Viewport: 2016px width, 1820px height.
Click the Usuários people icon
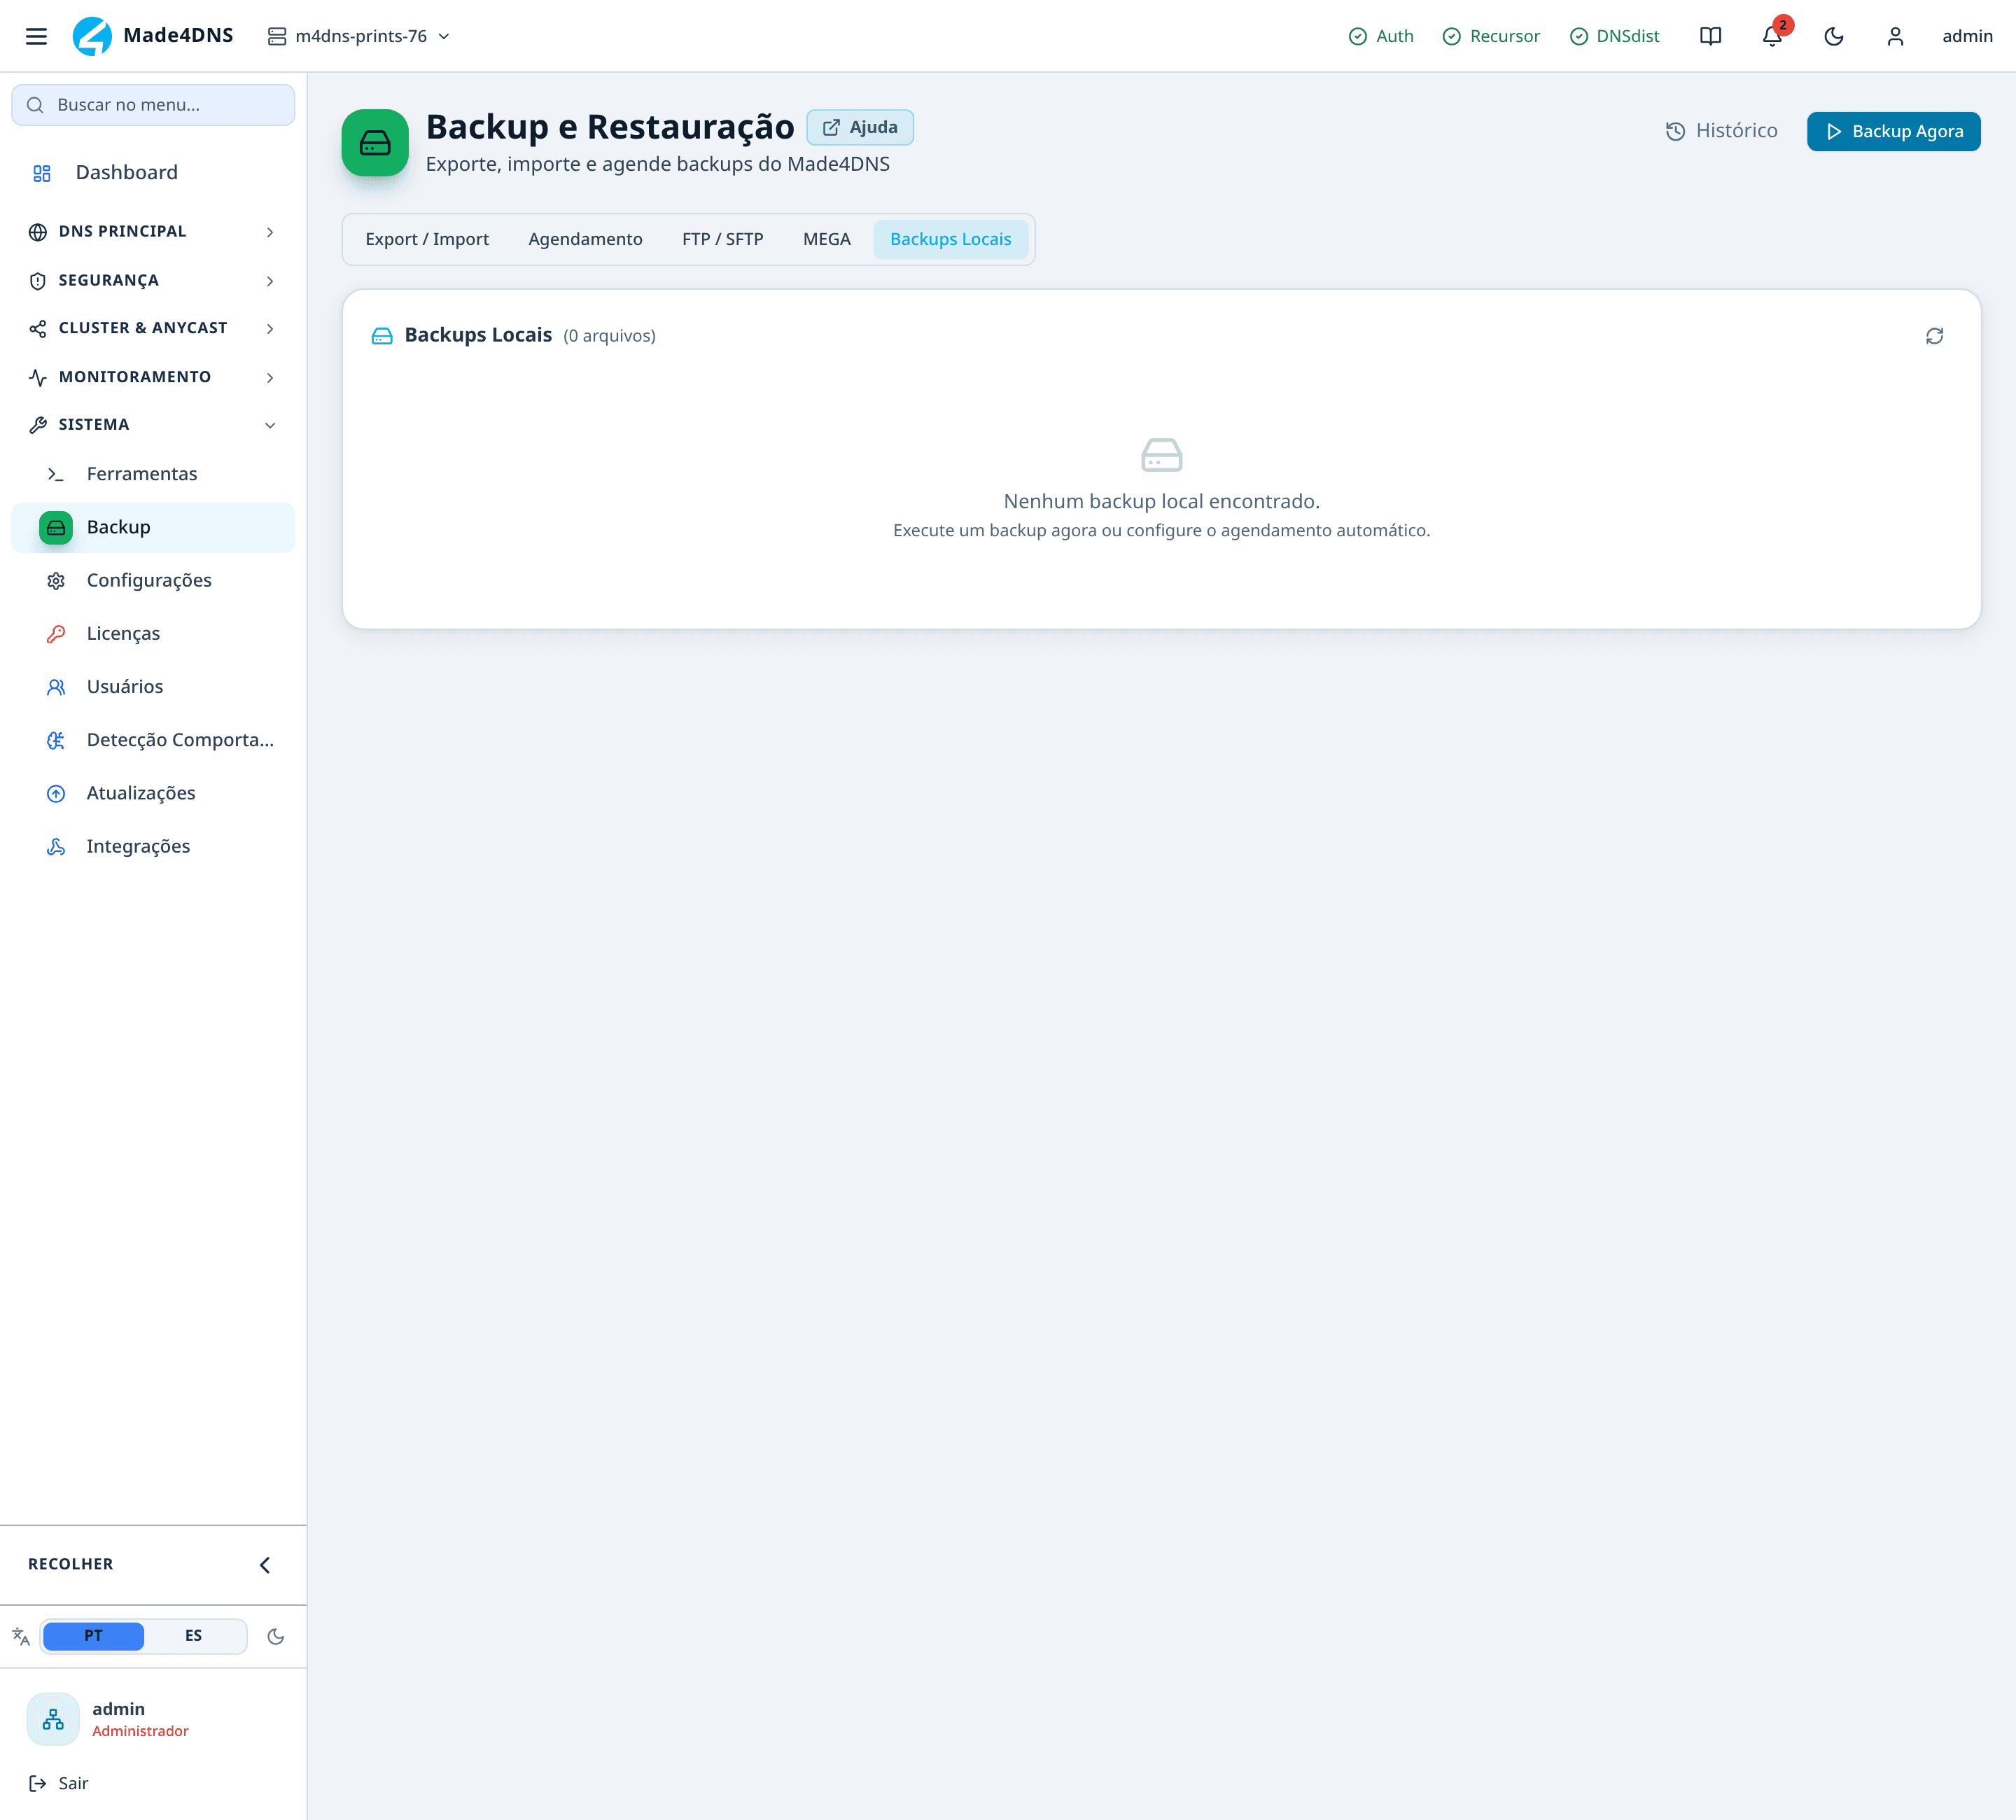pos(56,687)
